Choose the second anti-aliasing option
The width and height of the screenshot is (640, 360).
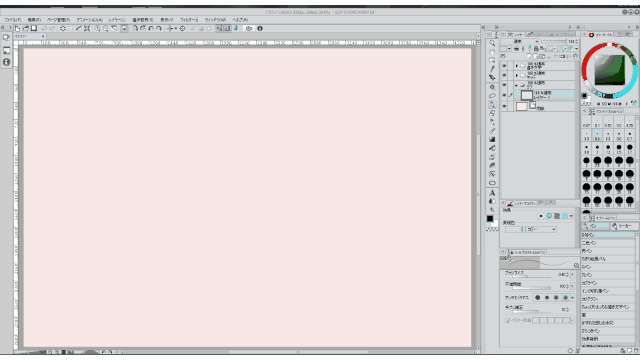(547, 298)
